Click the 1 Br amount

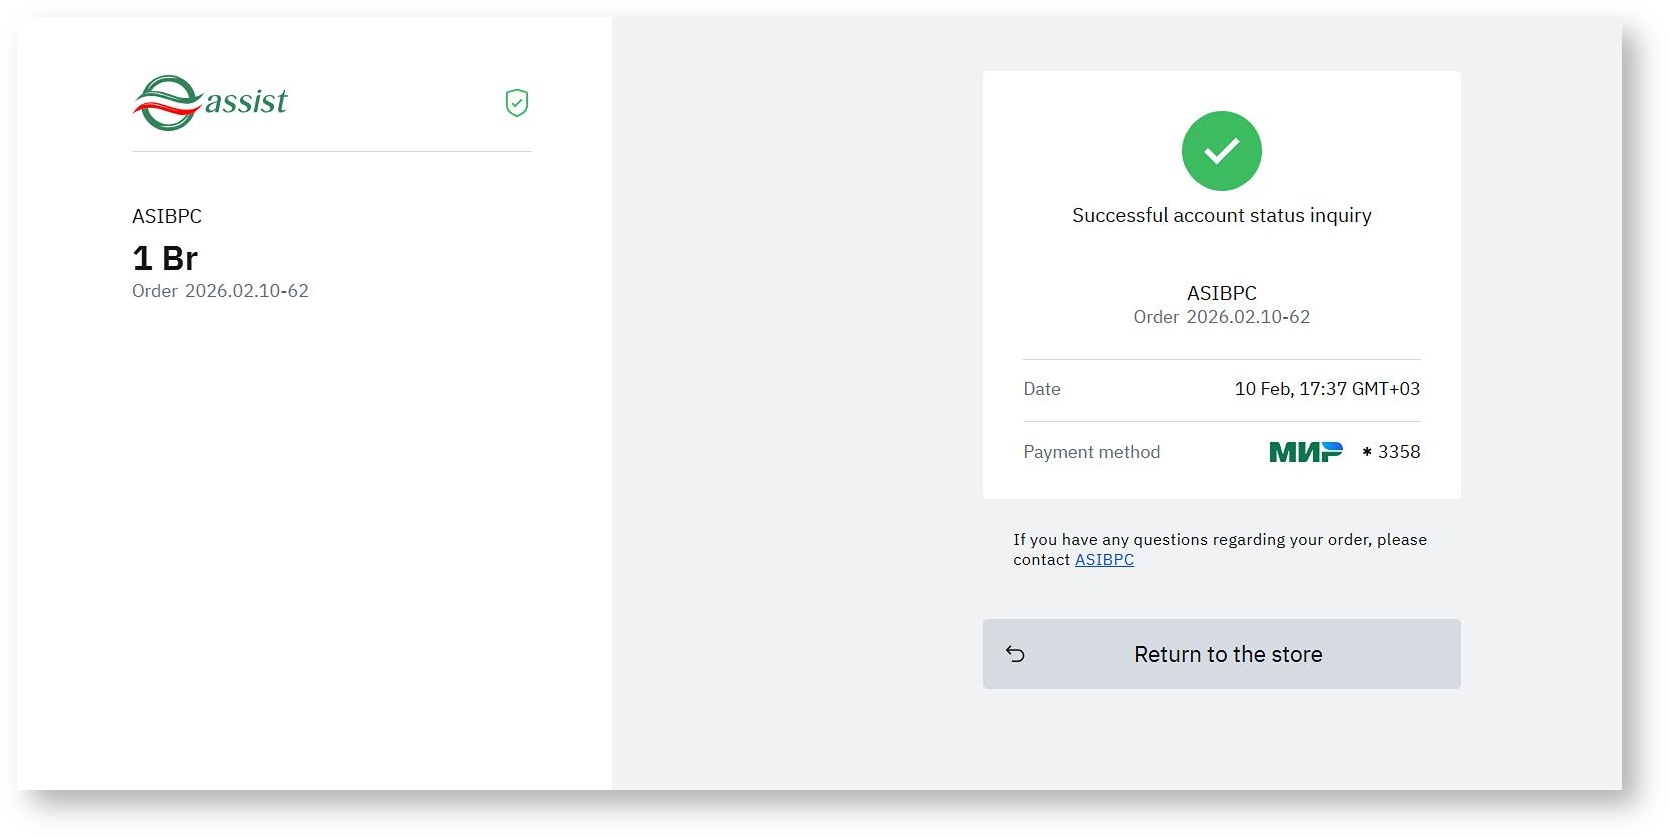click(165, 259)
